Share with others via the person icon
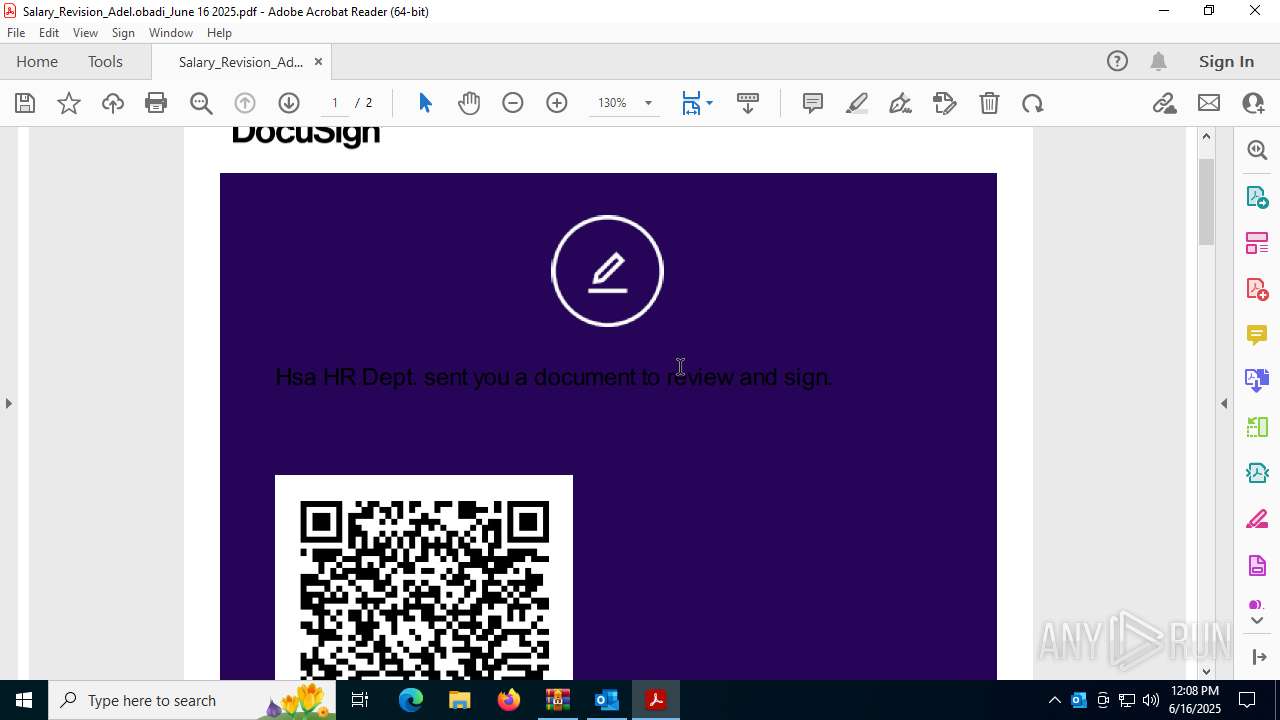 1253,103
